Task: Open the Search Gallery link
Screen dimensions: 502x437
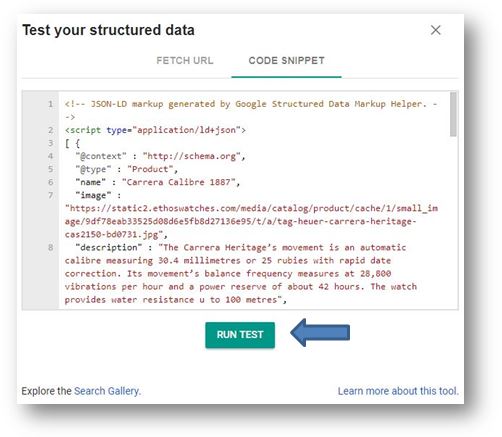Action: (107, 391)
